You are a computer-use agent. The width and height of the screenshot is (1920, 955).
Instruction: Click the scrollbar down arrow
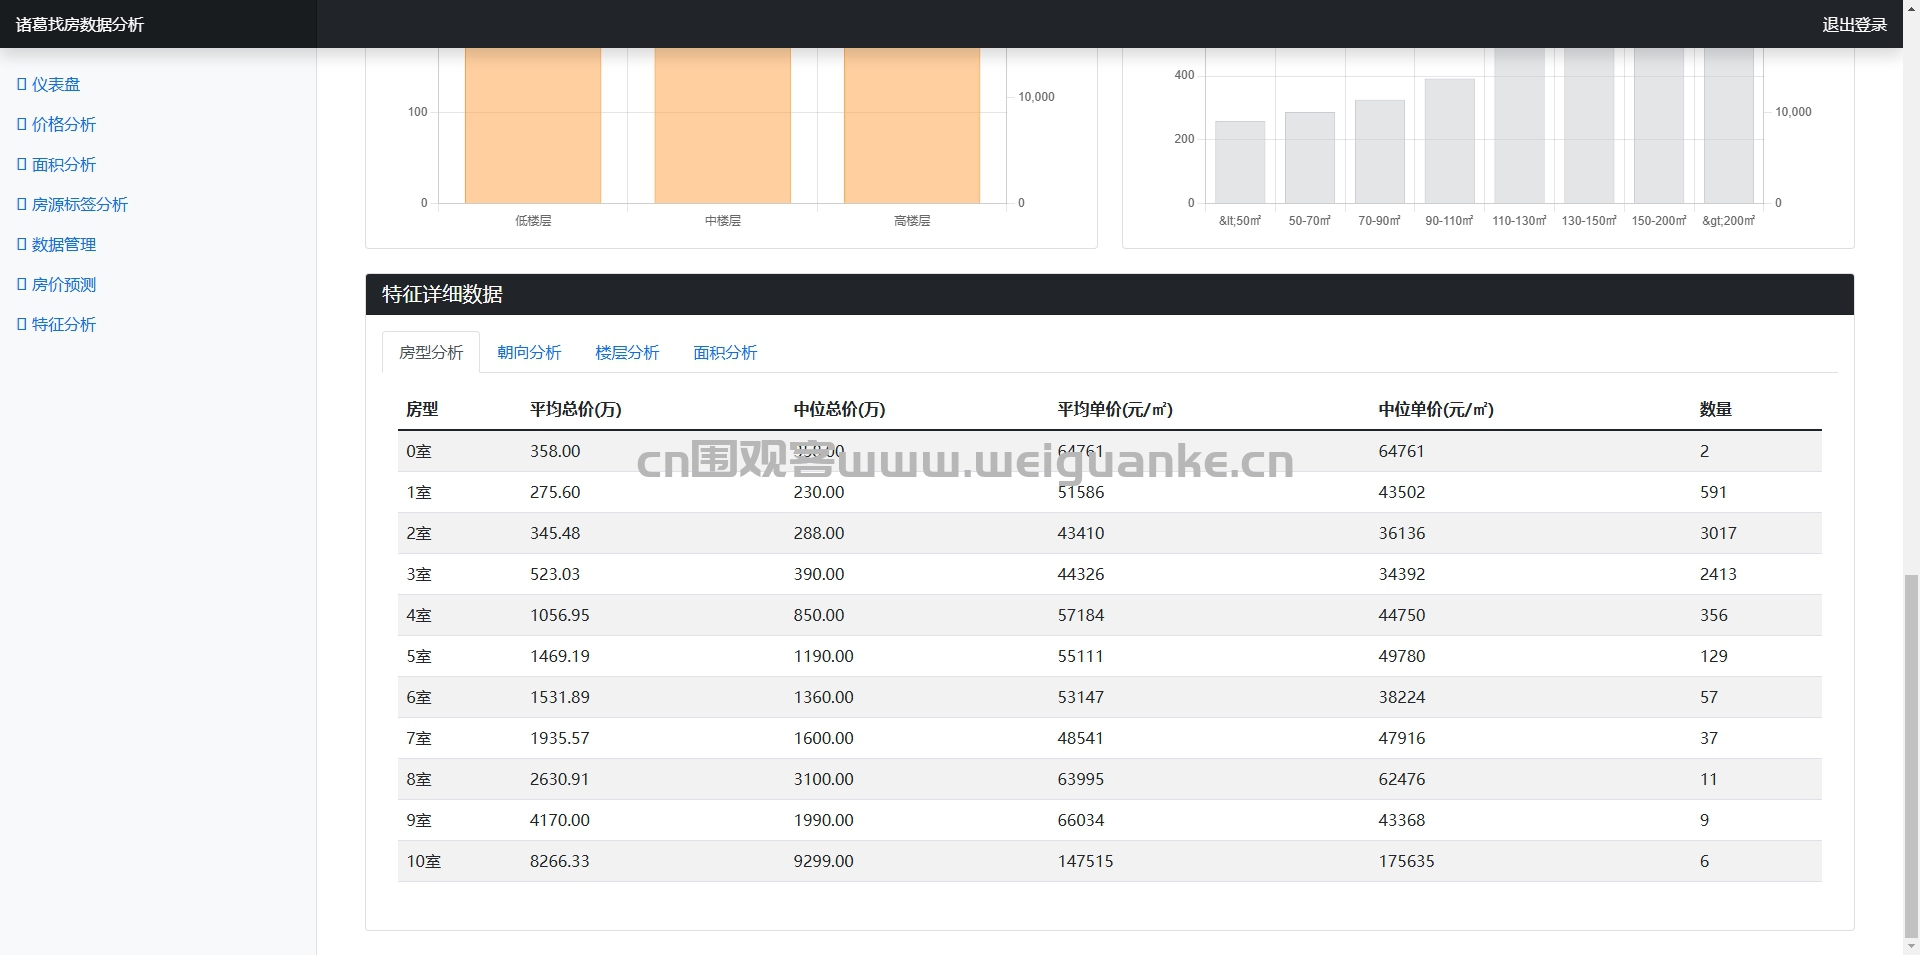(1911, 946)
